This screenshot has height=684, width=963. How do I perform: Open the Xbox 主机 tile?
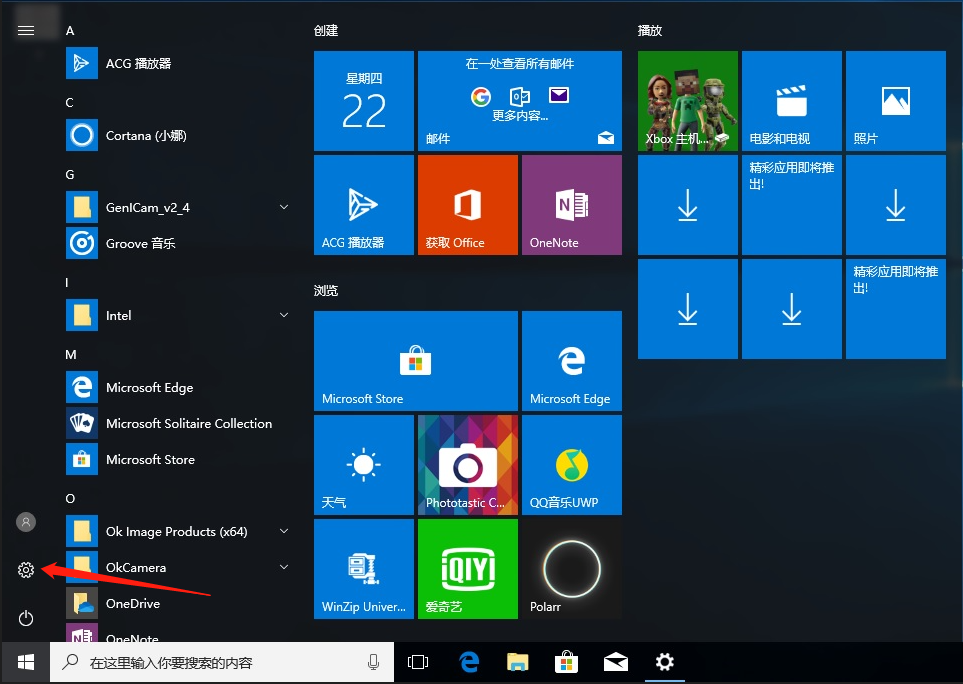pos(688,101)
